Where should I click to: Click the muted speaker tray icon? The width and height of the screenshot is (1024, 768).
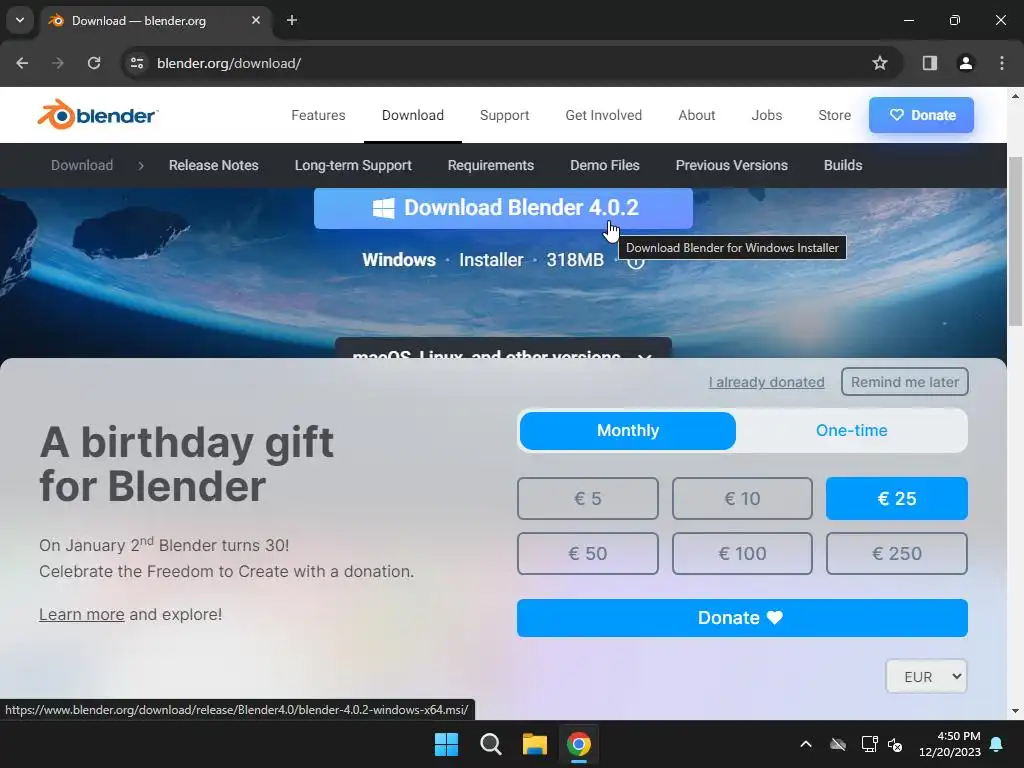(895, 744)
